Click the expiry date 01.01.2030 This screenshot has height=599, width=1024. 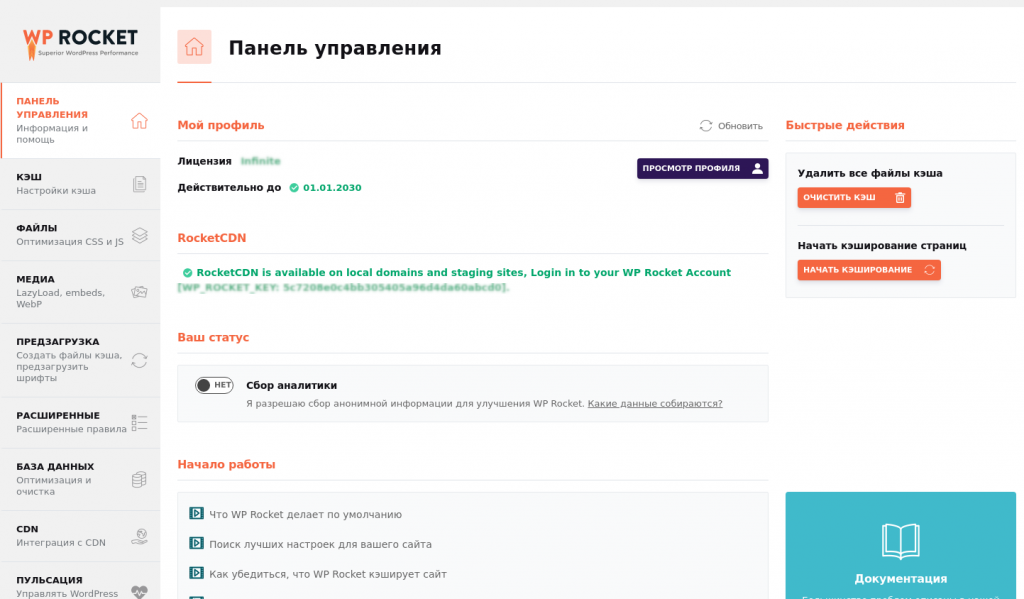tap(332, 187)
